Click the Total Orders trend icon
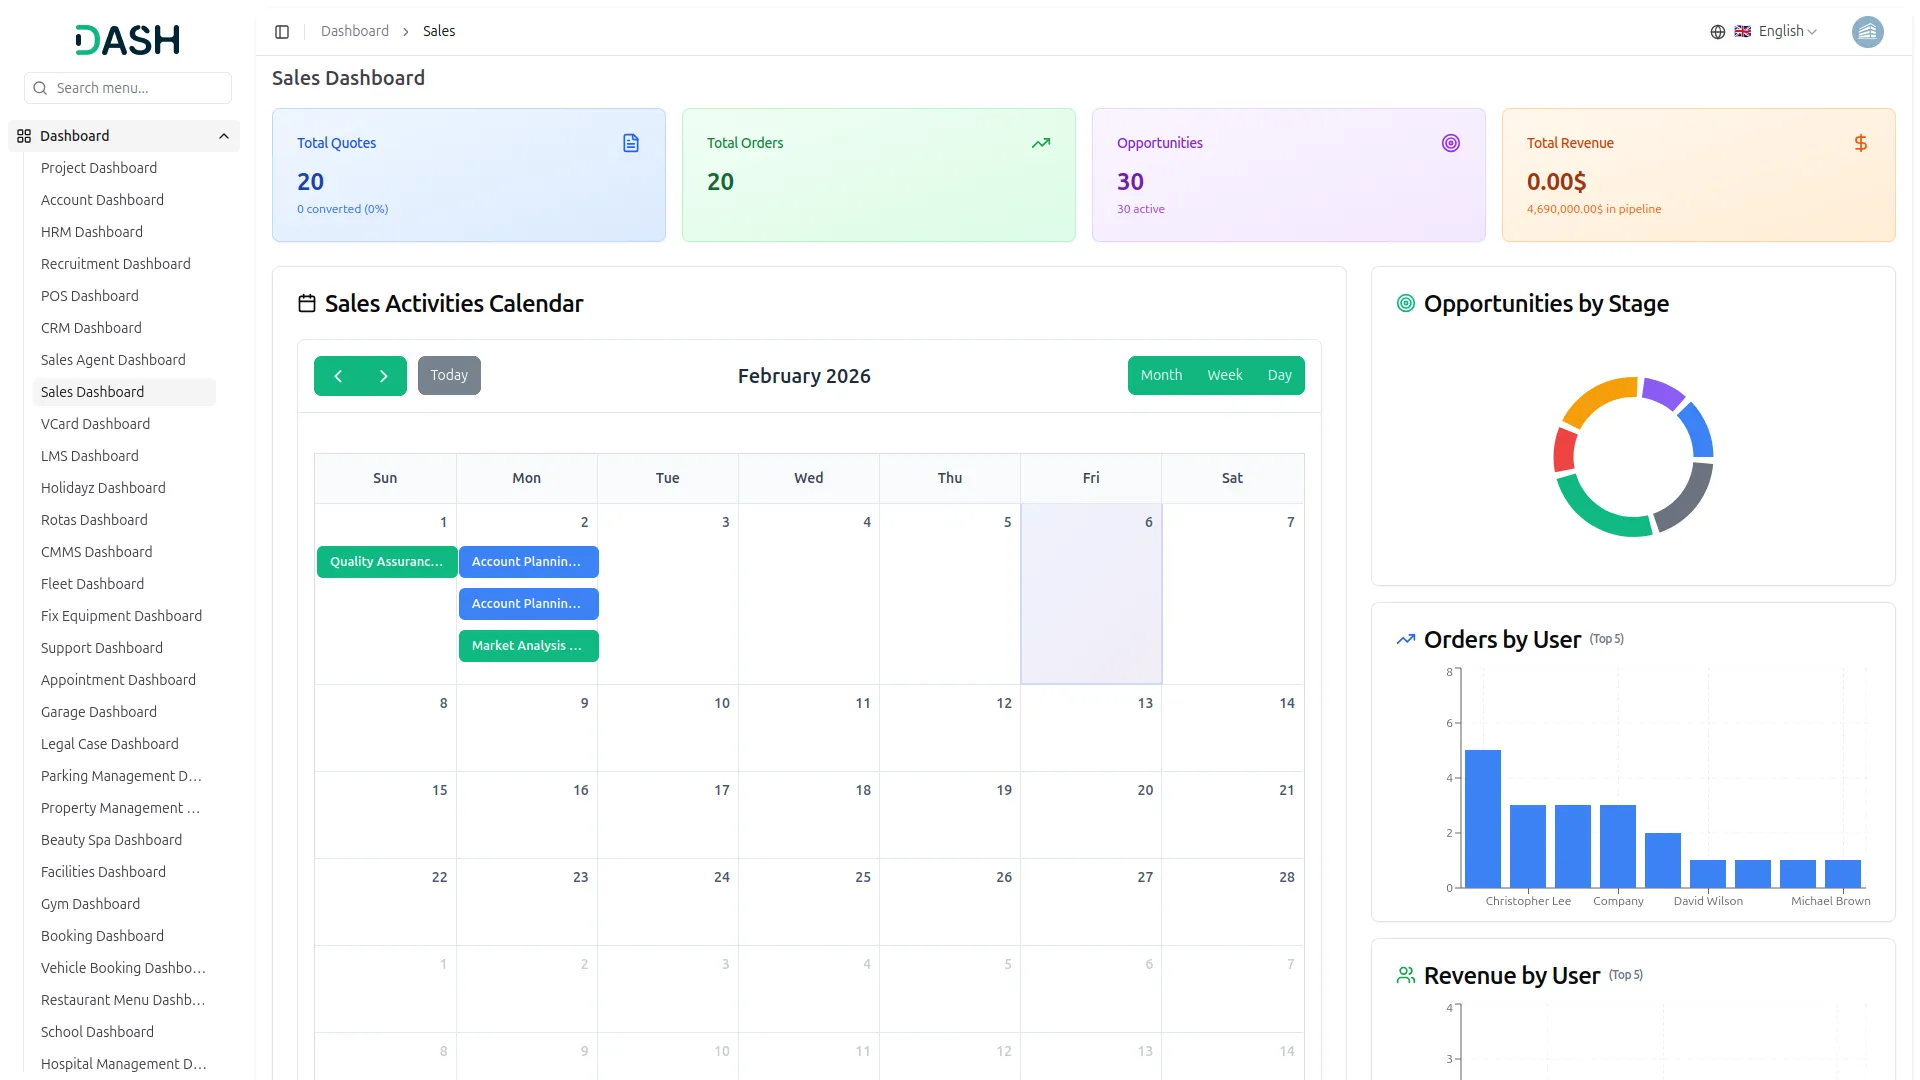The image size is (1920, 1080). (1041, 143)
